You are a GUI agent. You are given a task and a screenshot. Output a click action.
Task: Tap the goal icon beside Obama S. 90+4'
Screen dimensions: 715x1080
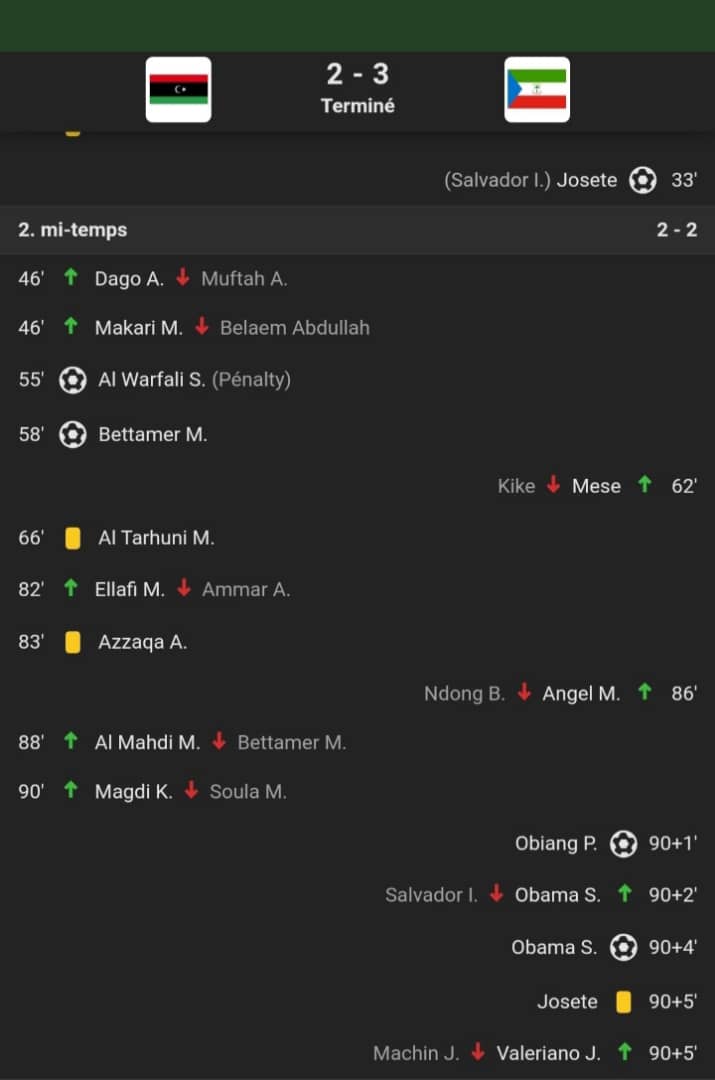(x=623, y=948)
